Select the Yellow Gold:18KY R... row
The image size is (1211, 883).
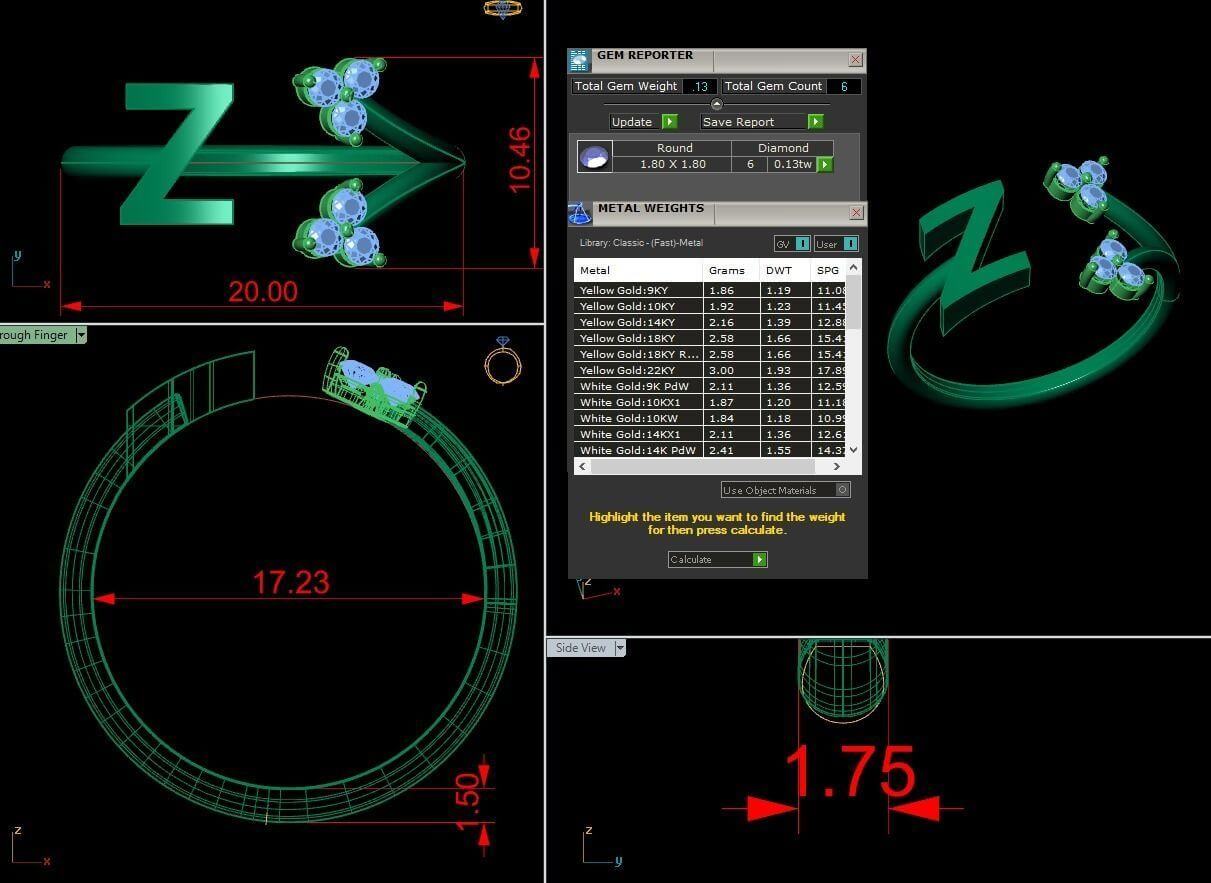[710, 355]
